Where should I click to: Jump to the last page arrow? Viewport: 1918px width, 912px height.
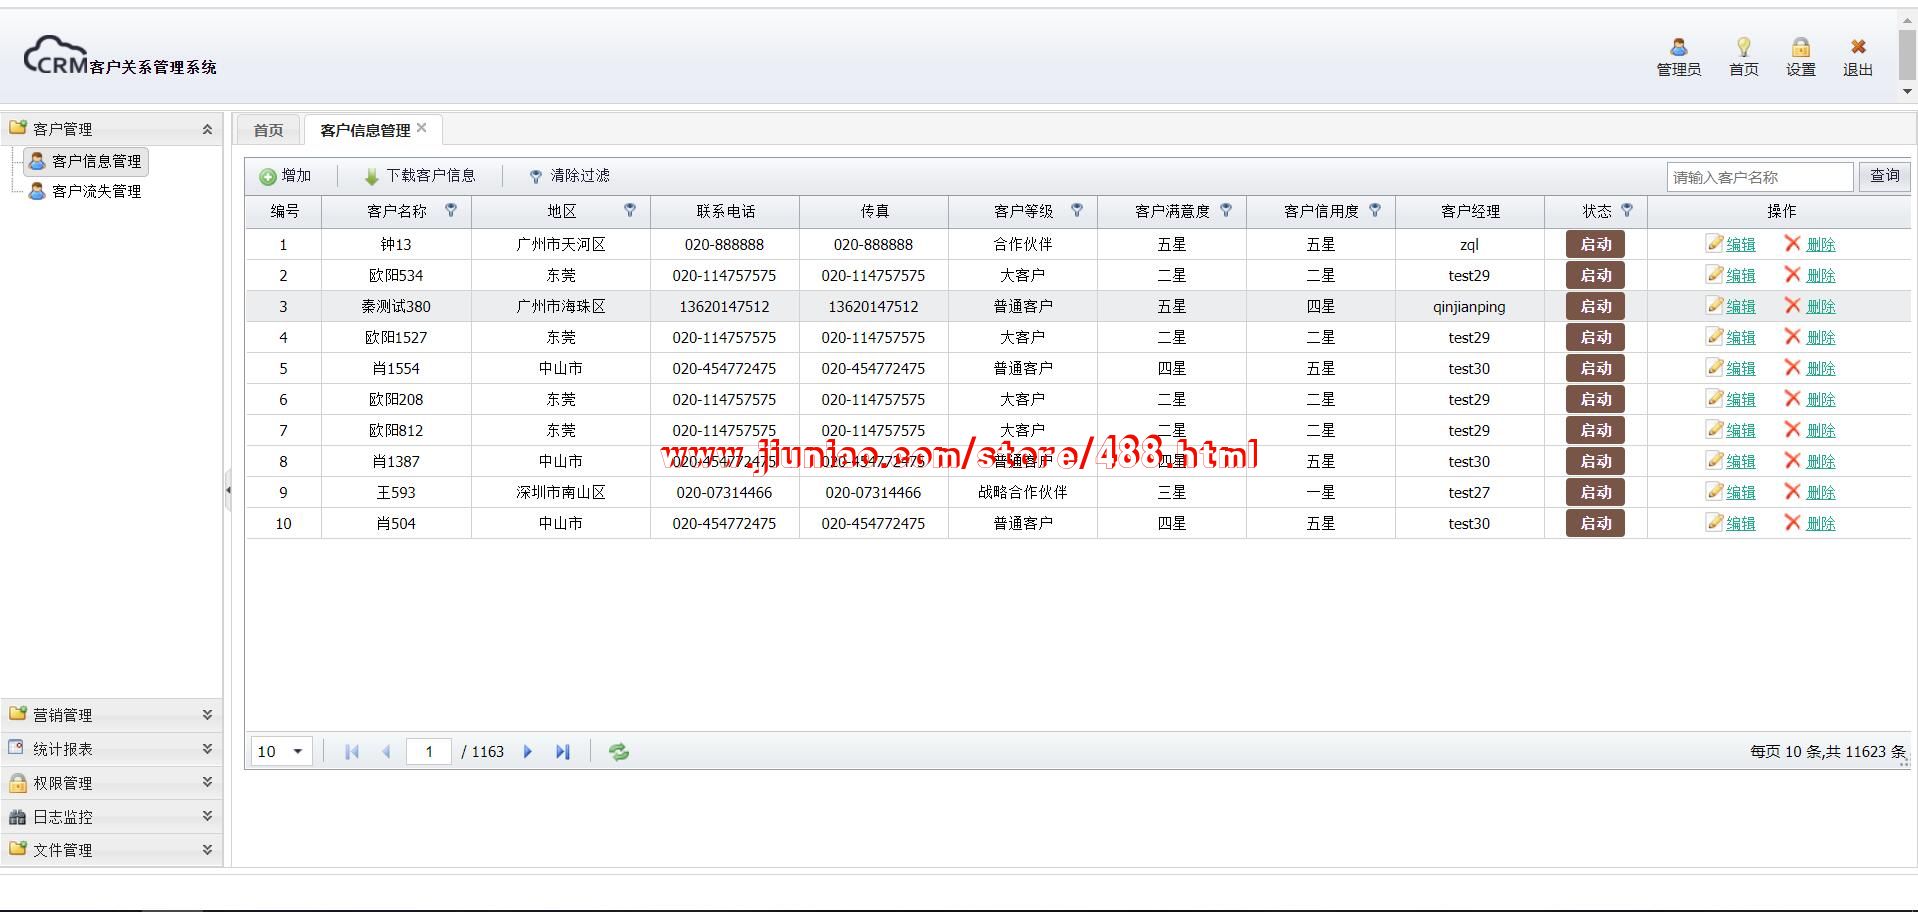[563, 752]
